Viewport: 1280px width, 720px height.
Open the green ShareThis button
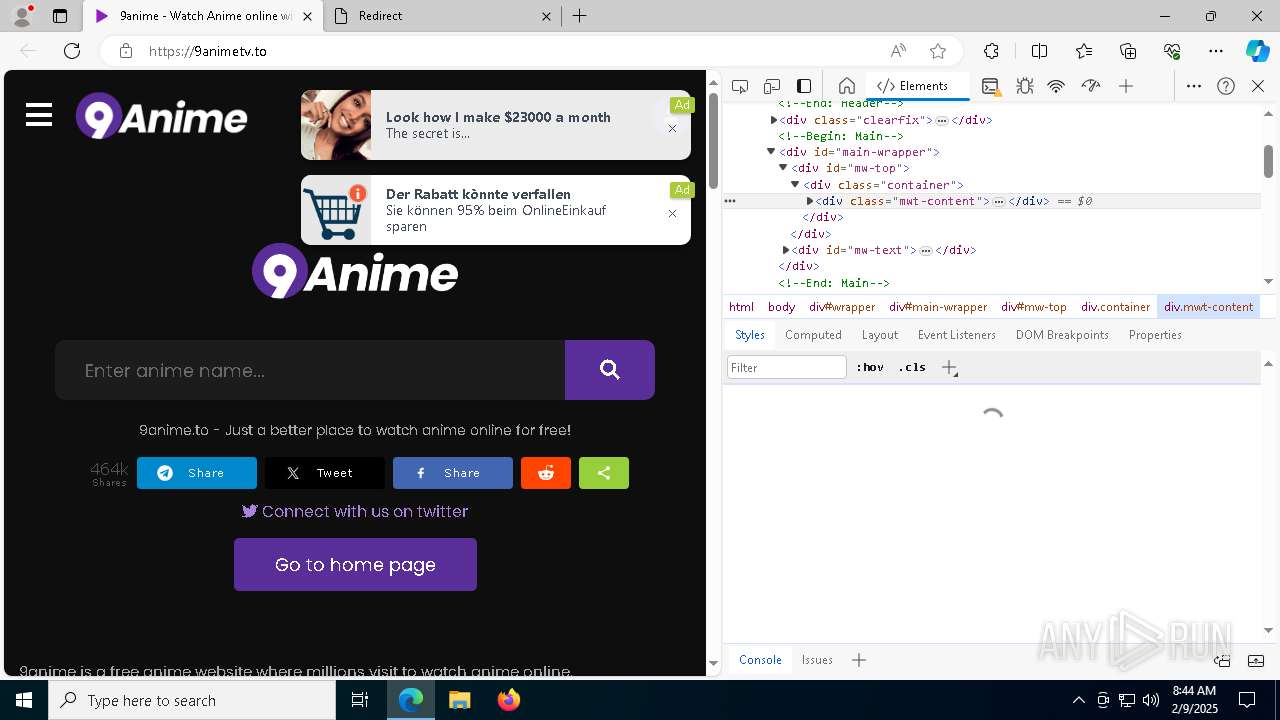(x=604, y=473)
